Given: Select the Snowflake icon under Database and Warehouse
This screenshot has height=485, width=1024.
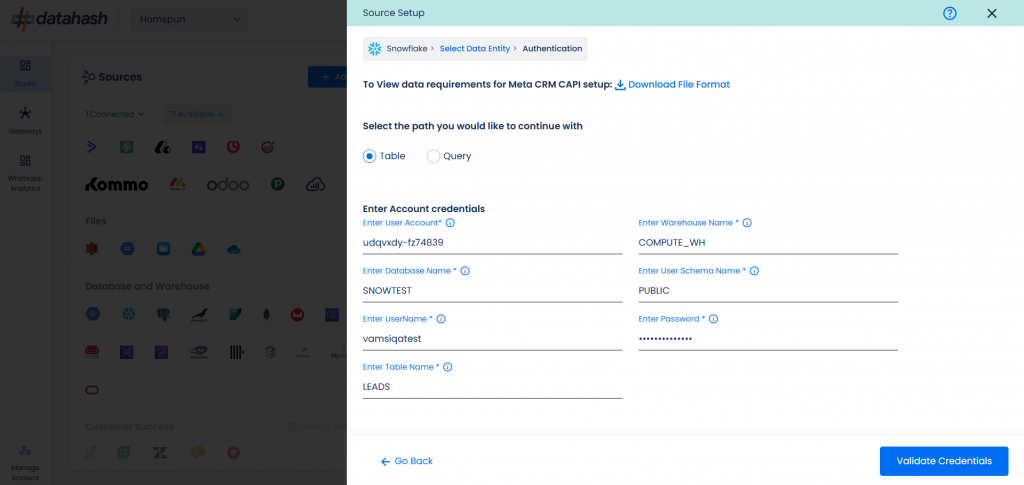Looking at the screenshot, I should (129, 315).
